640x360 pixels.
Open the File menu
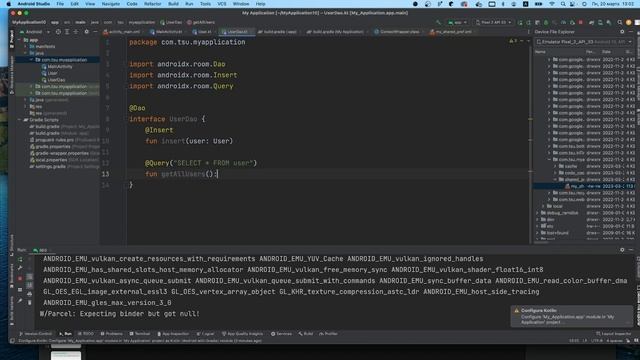click(60, 4)
